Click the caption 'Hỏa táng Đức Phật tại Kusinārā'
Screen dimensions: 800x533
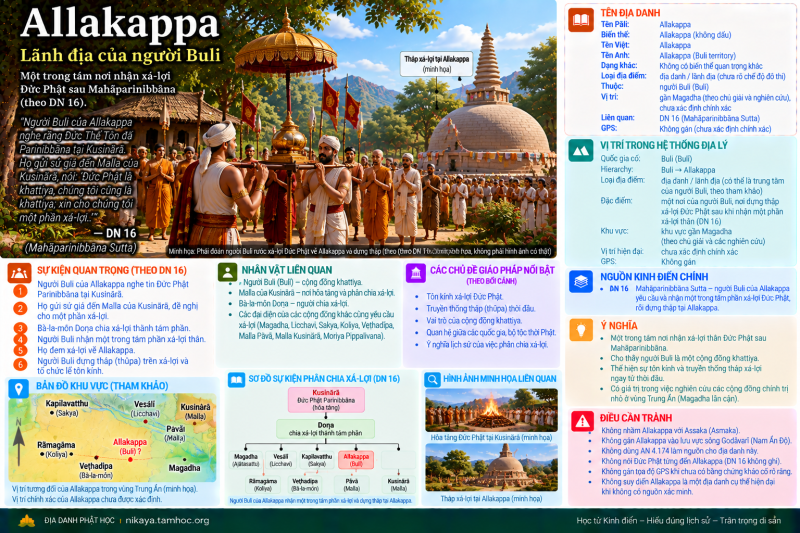(491, 438)
